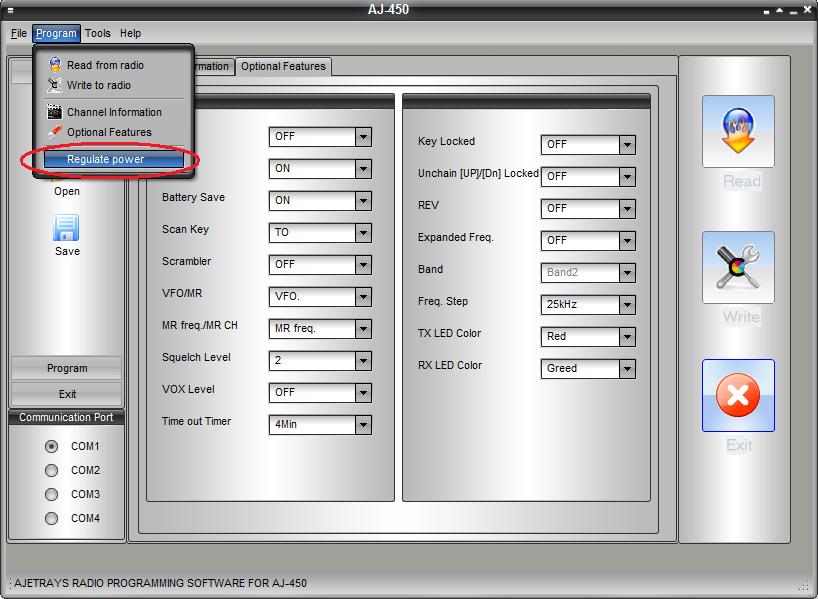Expand the Expanded Freq. dropdown
Screen dimensions: 818x599
627,241
